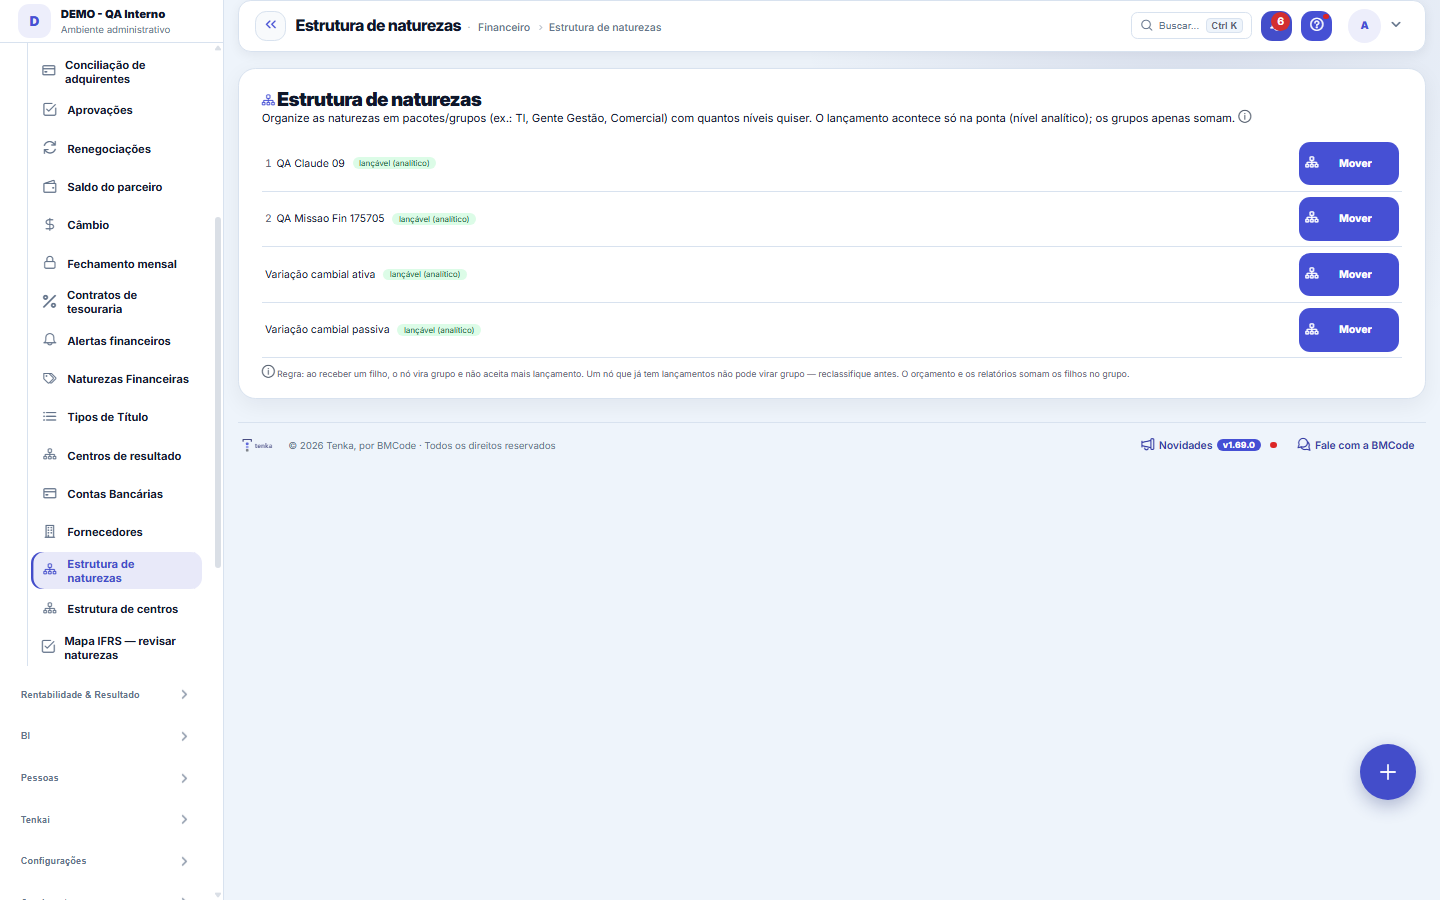Click the Aprovações checkmark icon
Screen dimensions: 1440x900
(x=50, y=110)
